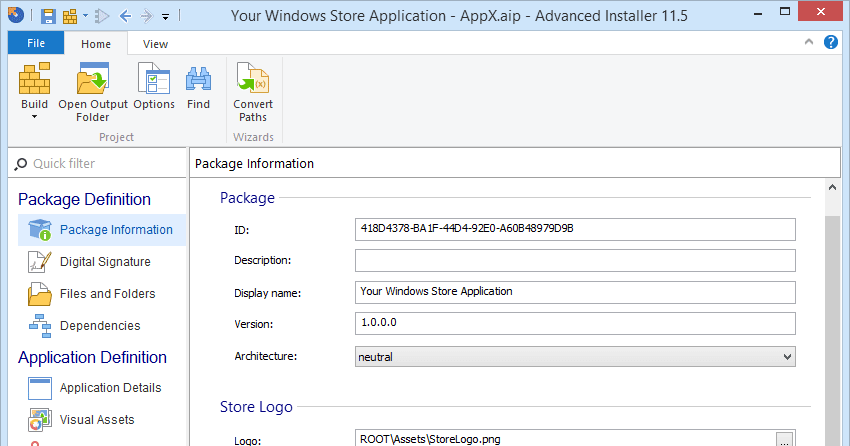
Task: Click the quick access Build icon in title bar
Action: (70, 16)
